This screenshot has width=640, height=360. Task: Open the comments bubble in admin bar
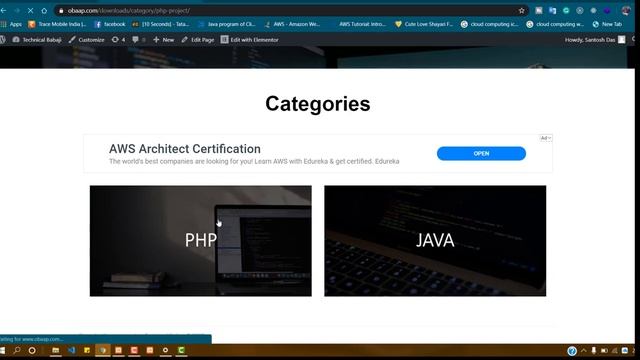[x=139, y=40]
